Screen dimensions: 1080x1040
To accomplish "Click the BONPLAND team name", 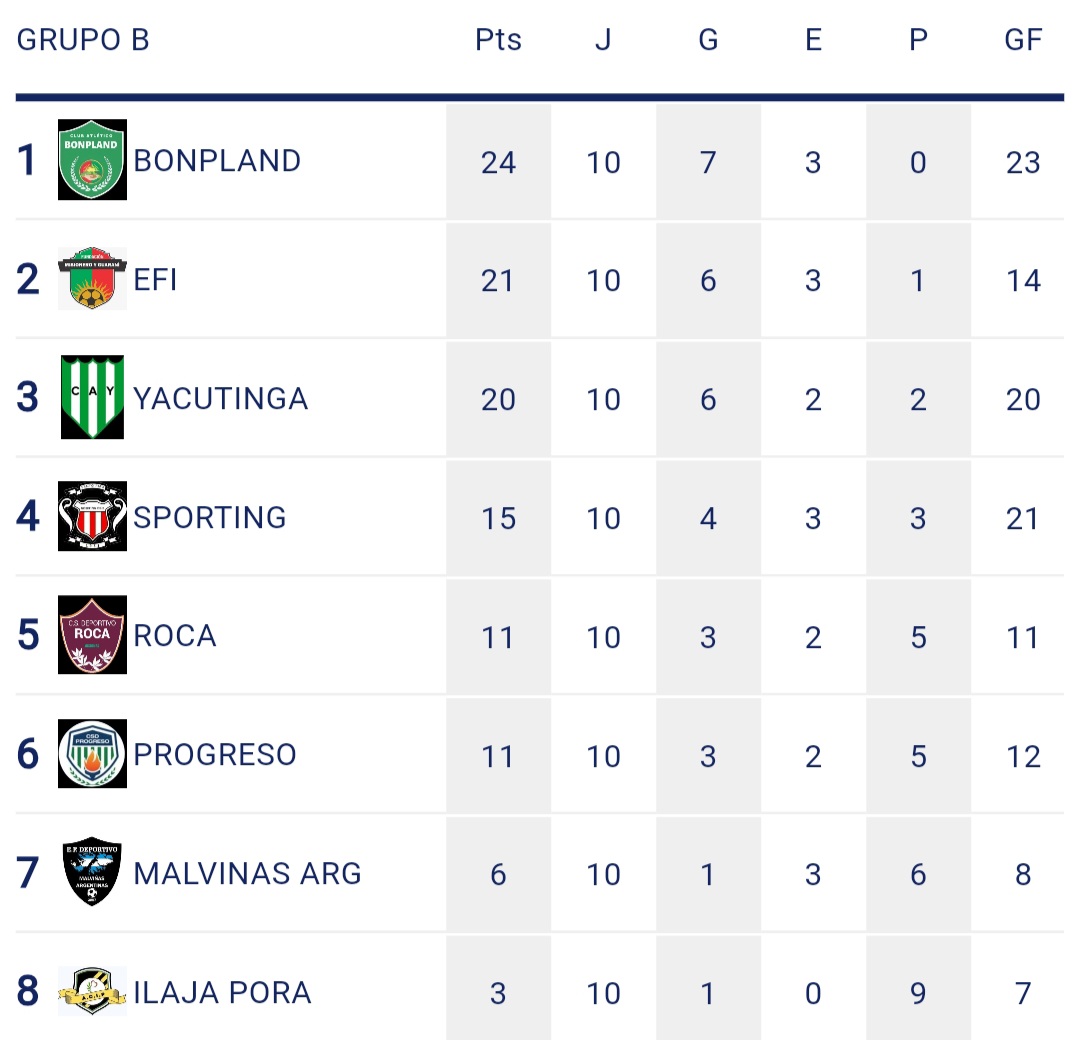I will point(217,161).
